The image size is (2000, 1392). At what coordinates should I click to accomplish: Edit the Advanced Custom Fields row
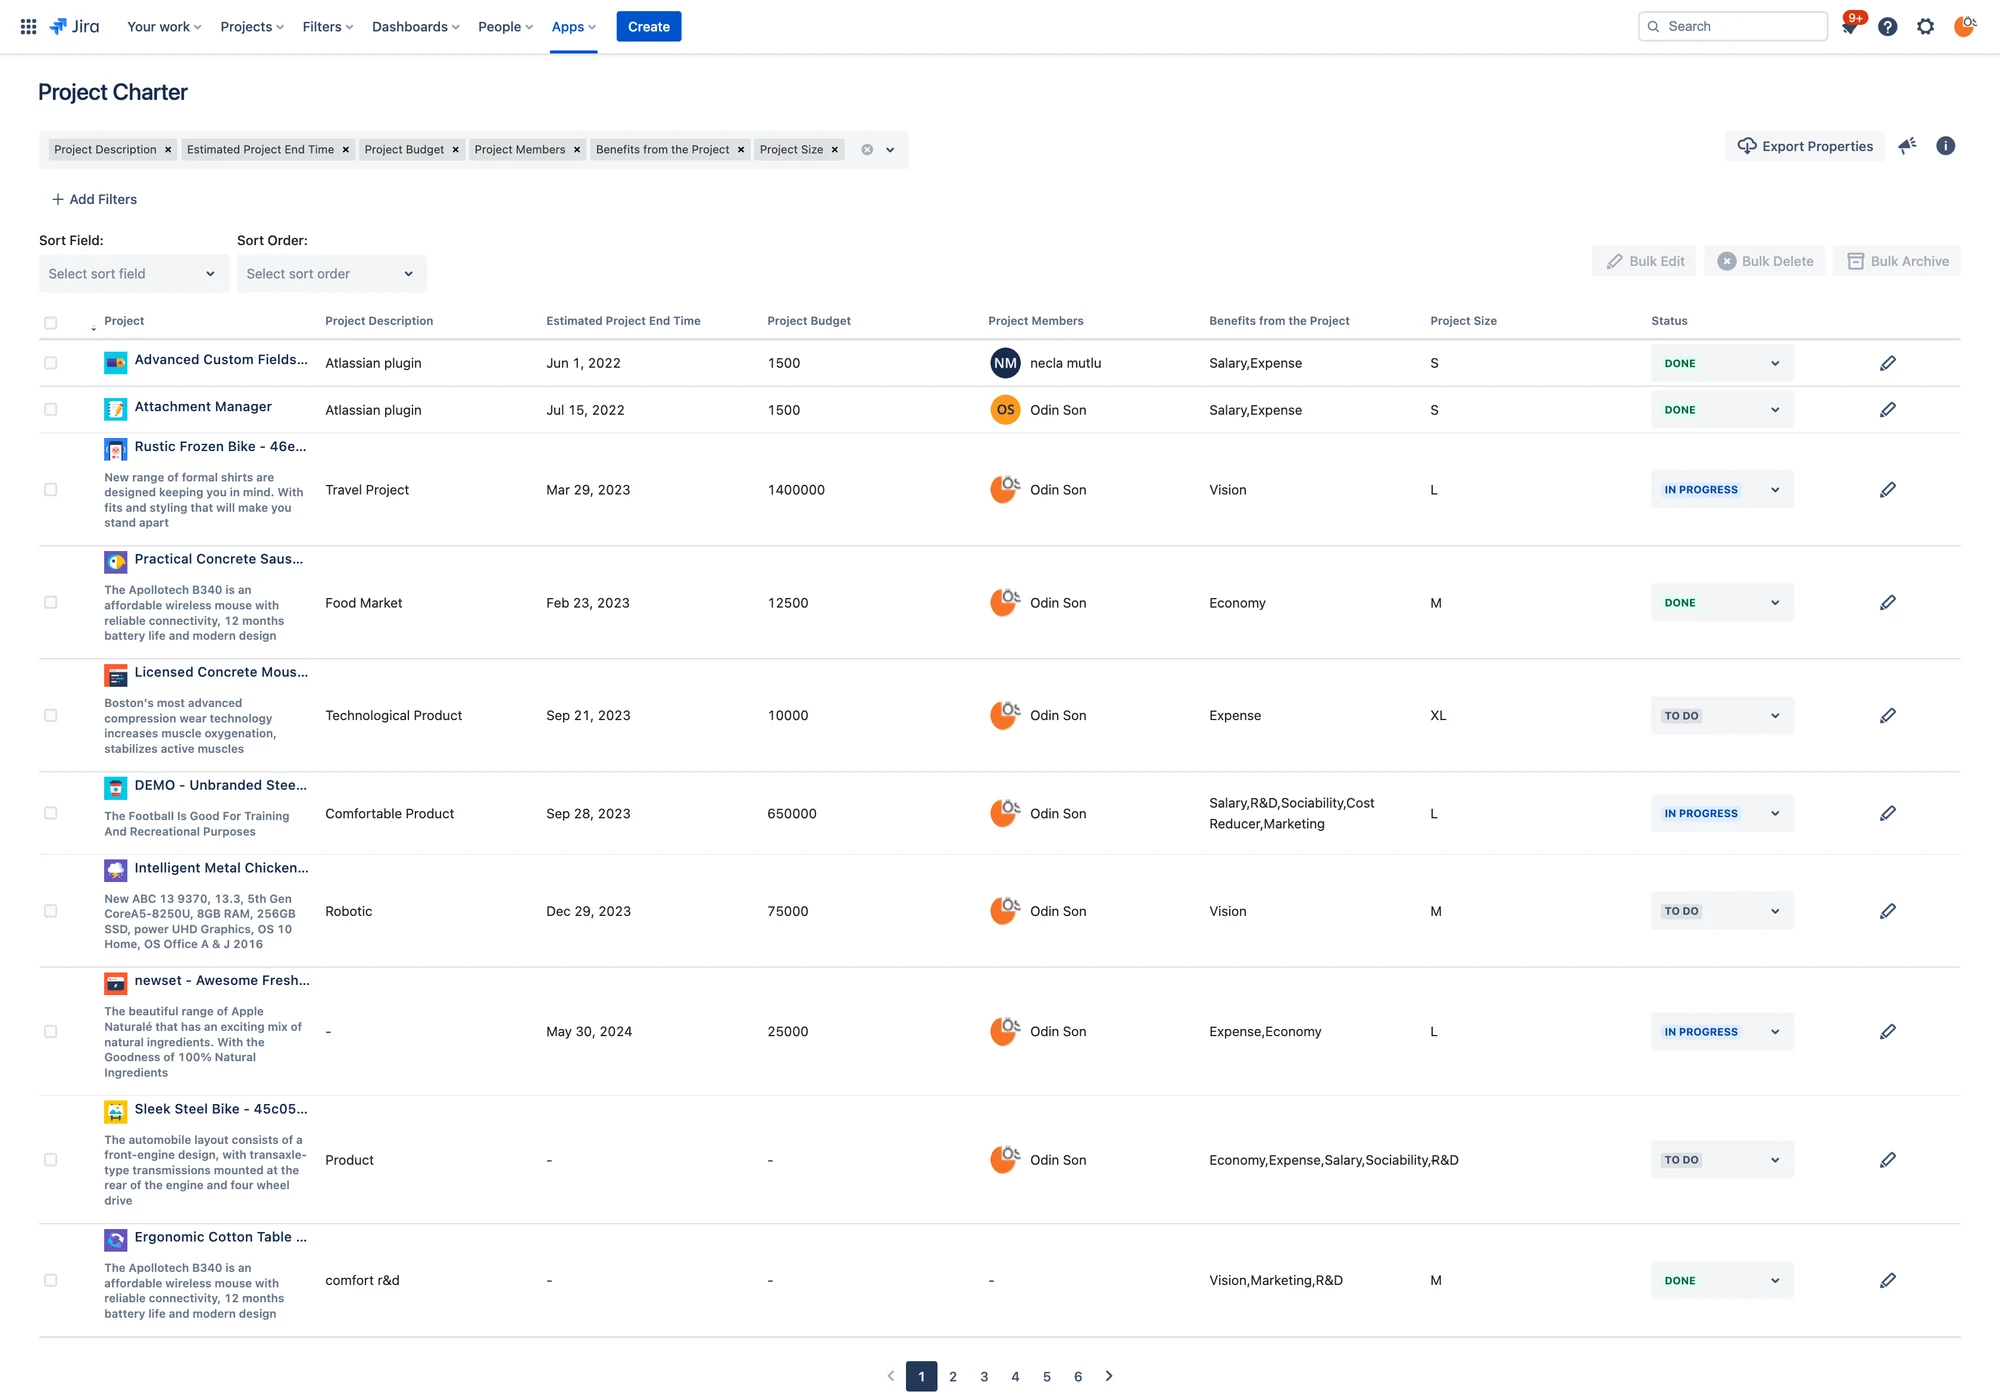coord(1888,363)
